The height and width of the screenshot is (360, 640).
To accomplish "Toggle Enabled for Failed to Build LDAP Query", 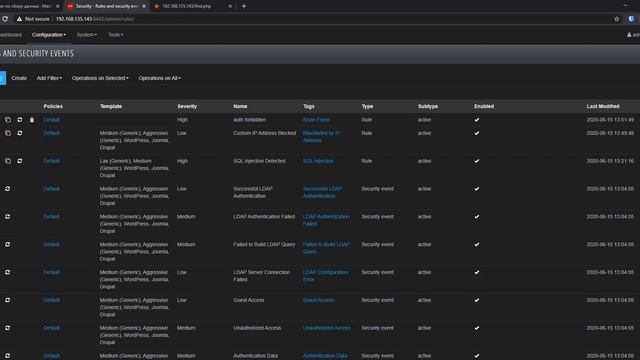I will 477,244.
